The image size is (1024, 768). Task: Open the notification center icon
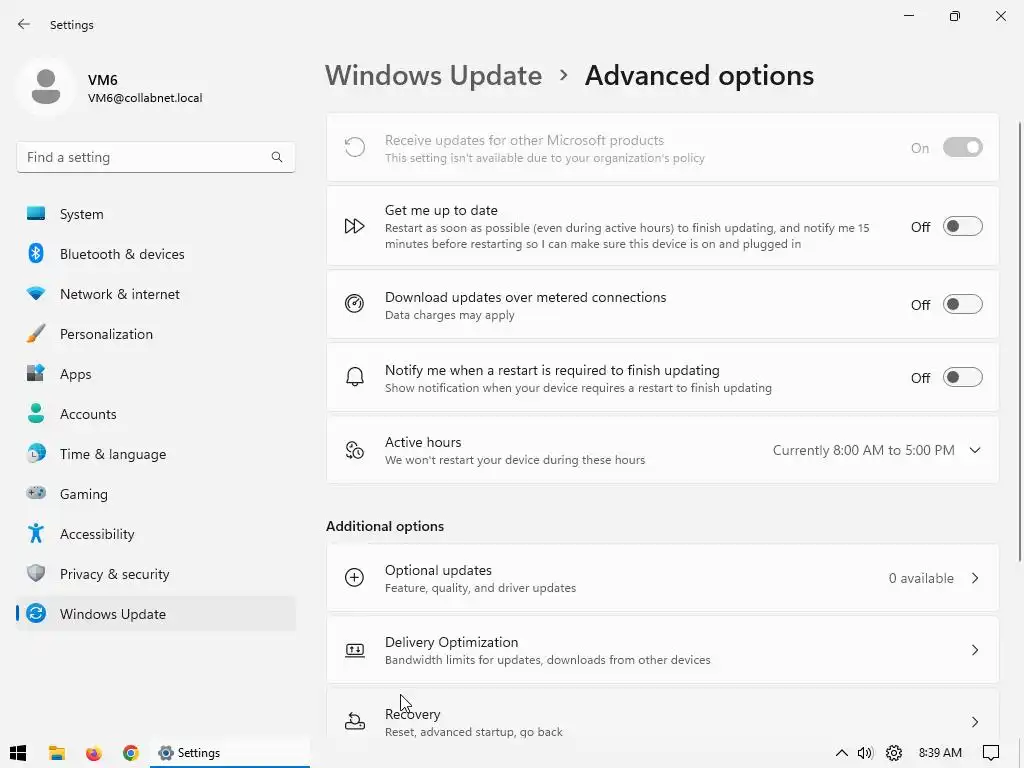[x=991, y=753]
